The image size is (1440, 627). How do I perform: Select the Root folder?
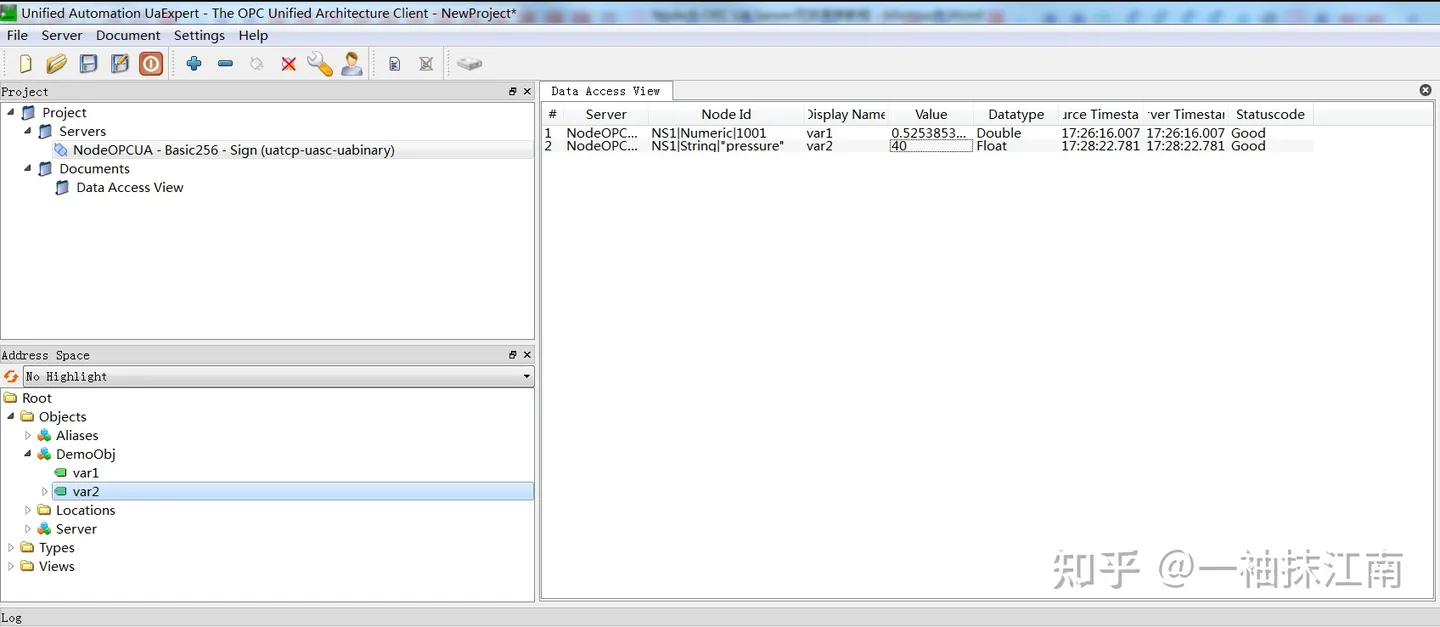pyautogui.click(x=37, y=398)
